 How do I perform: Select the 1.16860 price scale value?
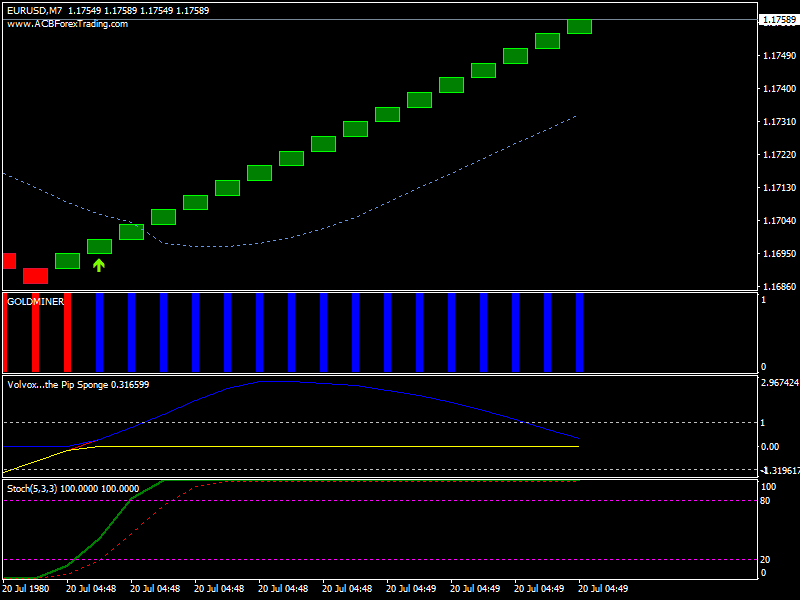point(778,286)
